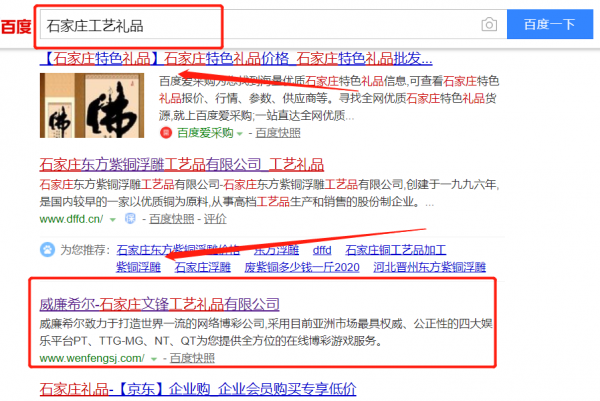Screen dimensions: 600x401
Task: Click 百度快照 under the Aicaigou result
Action: pos(278,133)
